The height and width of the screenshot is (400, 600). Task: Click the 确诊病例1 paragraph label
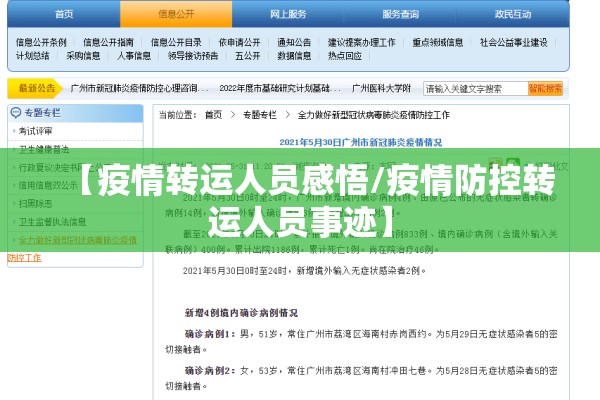pyautogui.click(x=210, y=334)
